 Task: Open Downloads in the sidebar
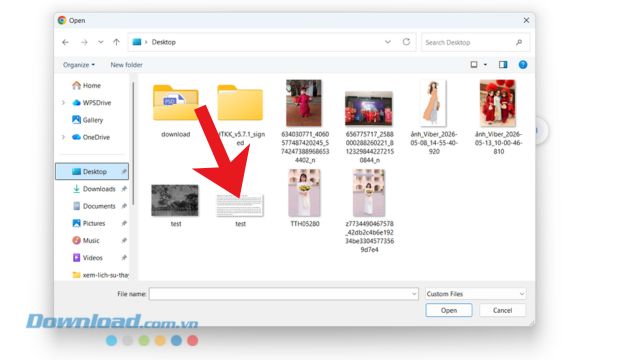(x=94, y=189)
